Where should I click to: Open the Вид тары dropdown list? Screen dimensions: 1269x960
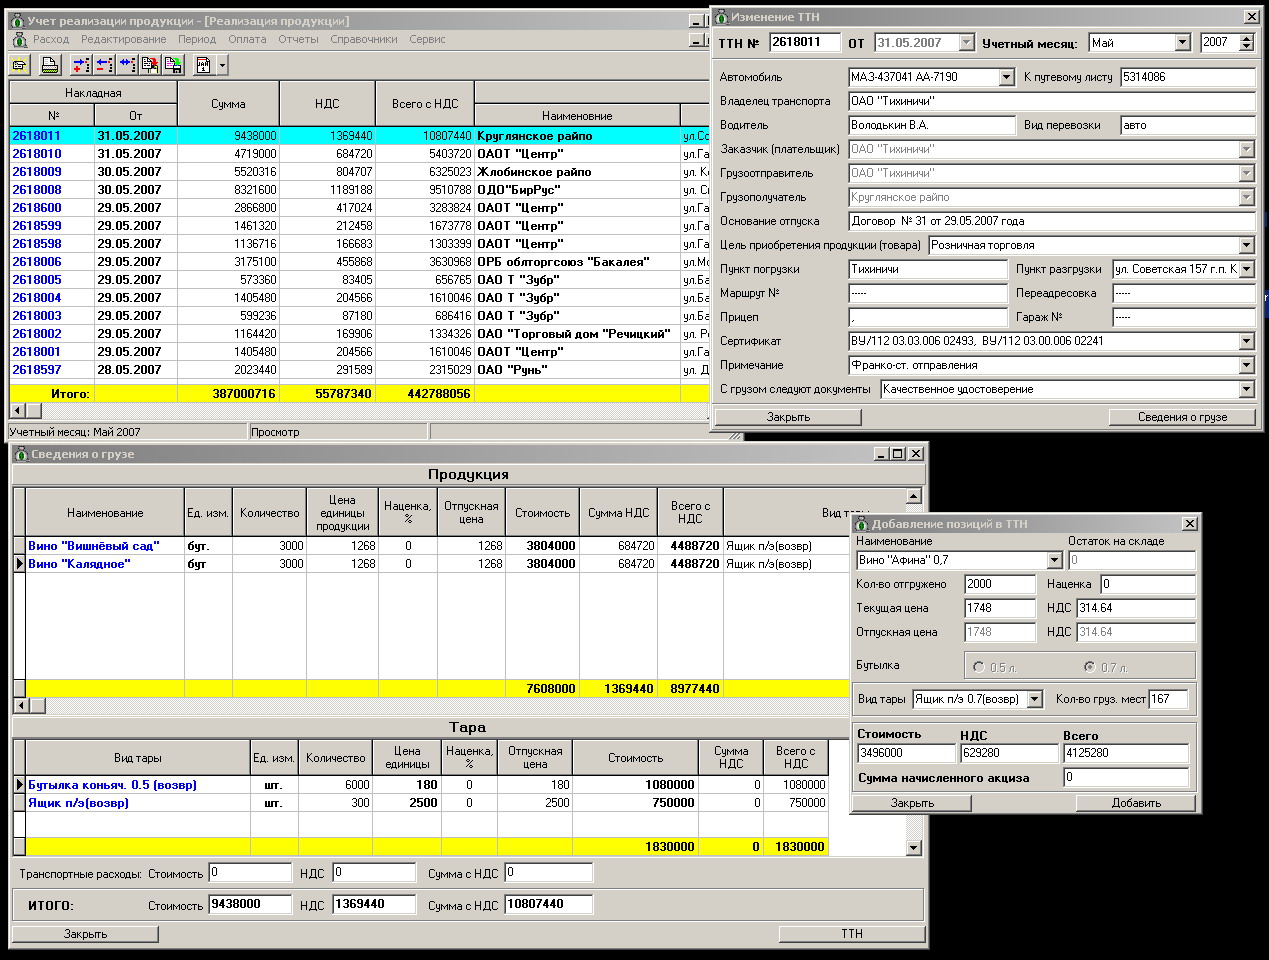[x=1034, y=700]
